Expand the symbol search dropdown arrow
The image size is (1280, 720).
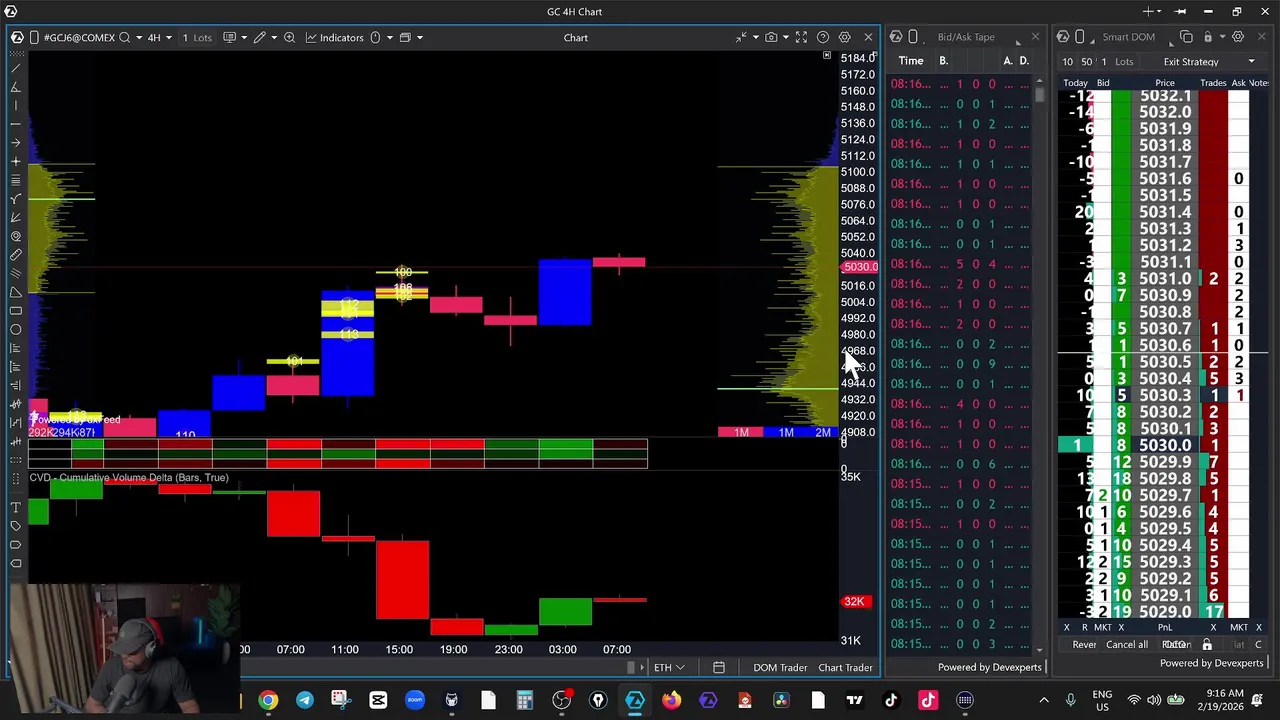139,38
